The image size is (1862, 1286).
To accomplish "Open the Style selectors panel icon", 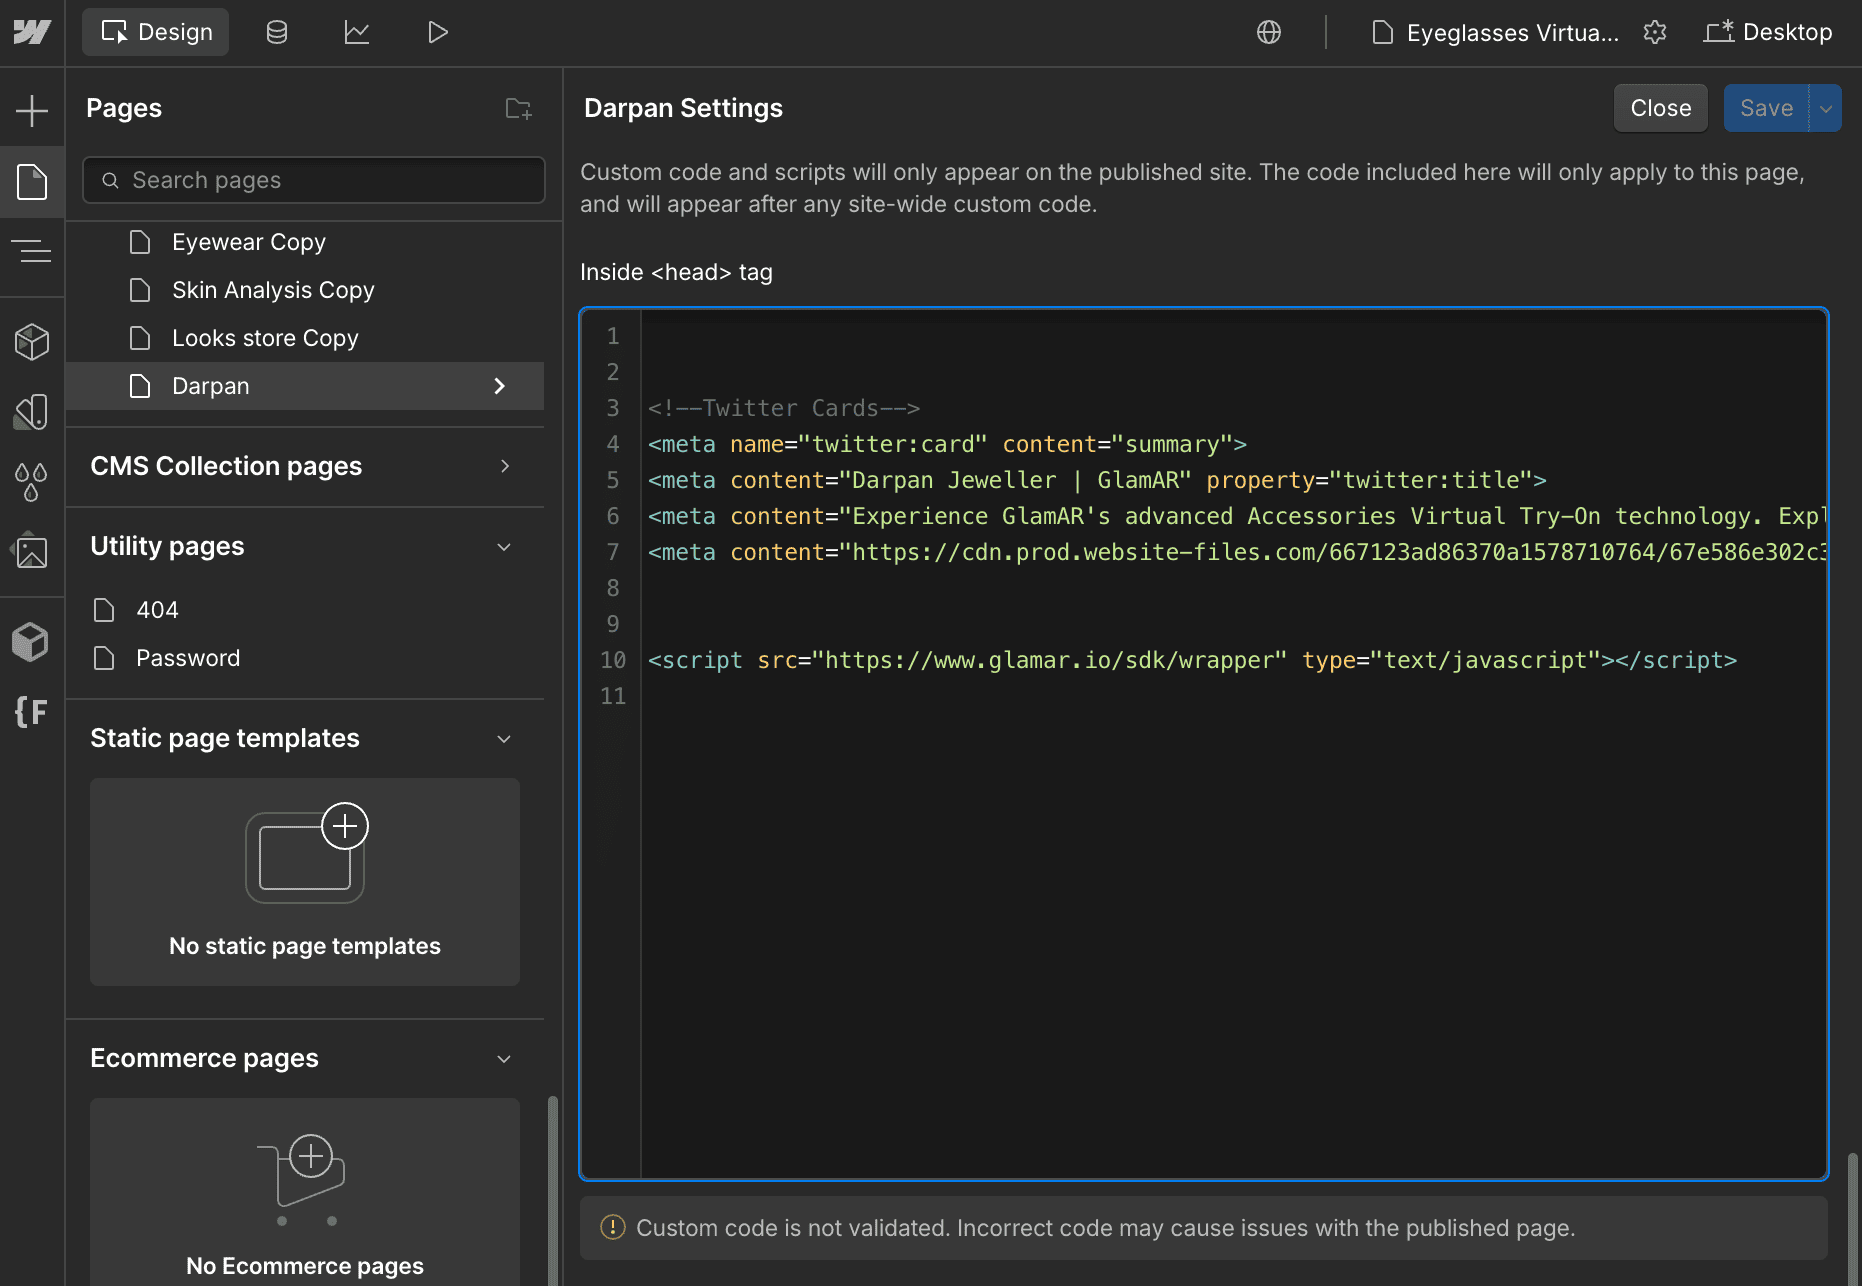I will [x=32, y=411].
